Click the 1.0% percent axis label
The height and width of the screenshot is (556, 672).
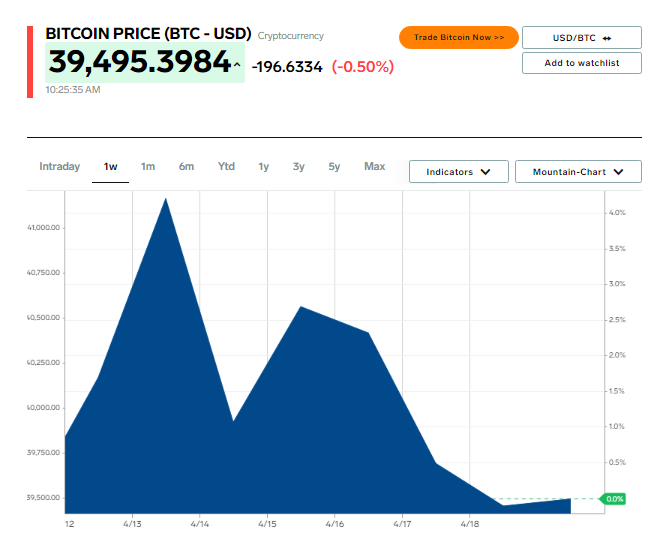tap(617, 427)
